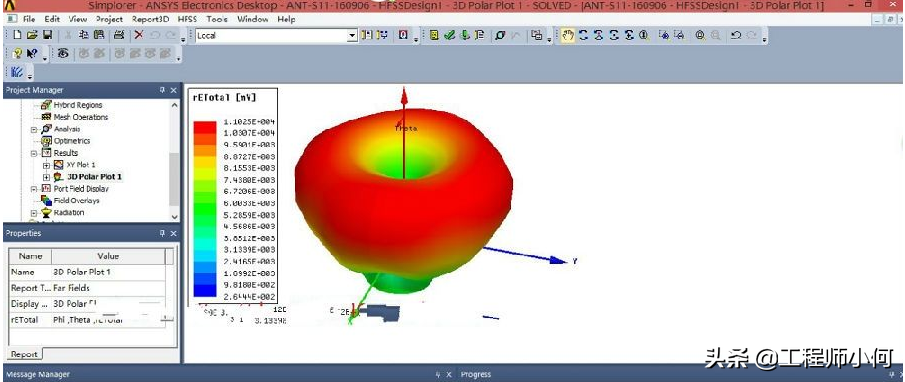Click the Validate green checkmark icon
This screenshot has width=905, height=382.
(450, 35)
